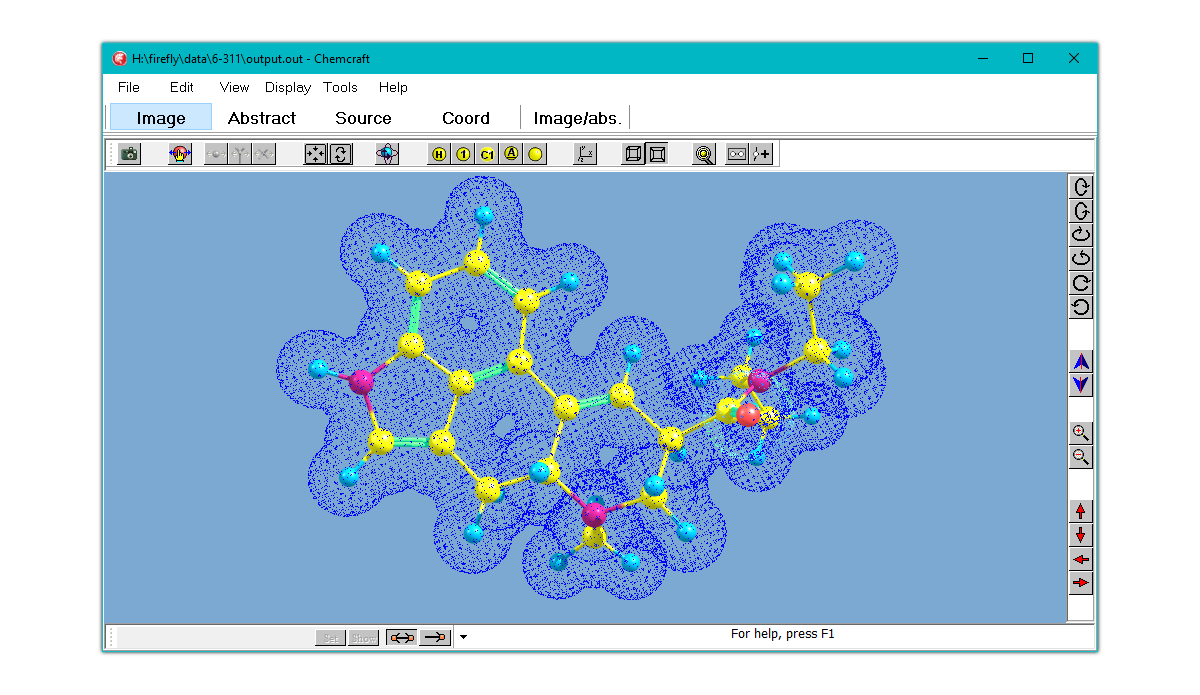Toggle the double-headed arrow bond button in the bottom bar
Image resolution: width=1200 pixels, height=695 pixels.
click(x=402, y=637)
